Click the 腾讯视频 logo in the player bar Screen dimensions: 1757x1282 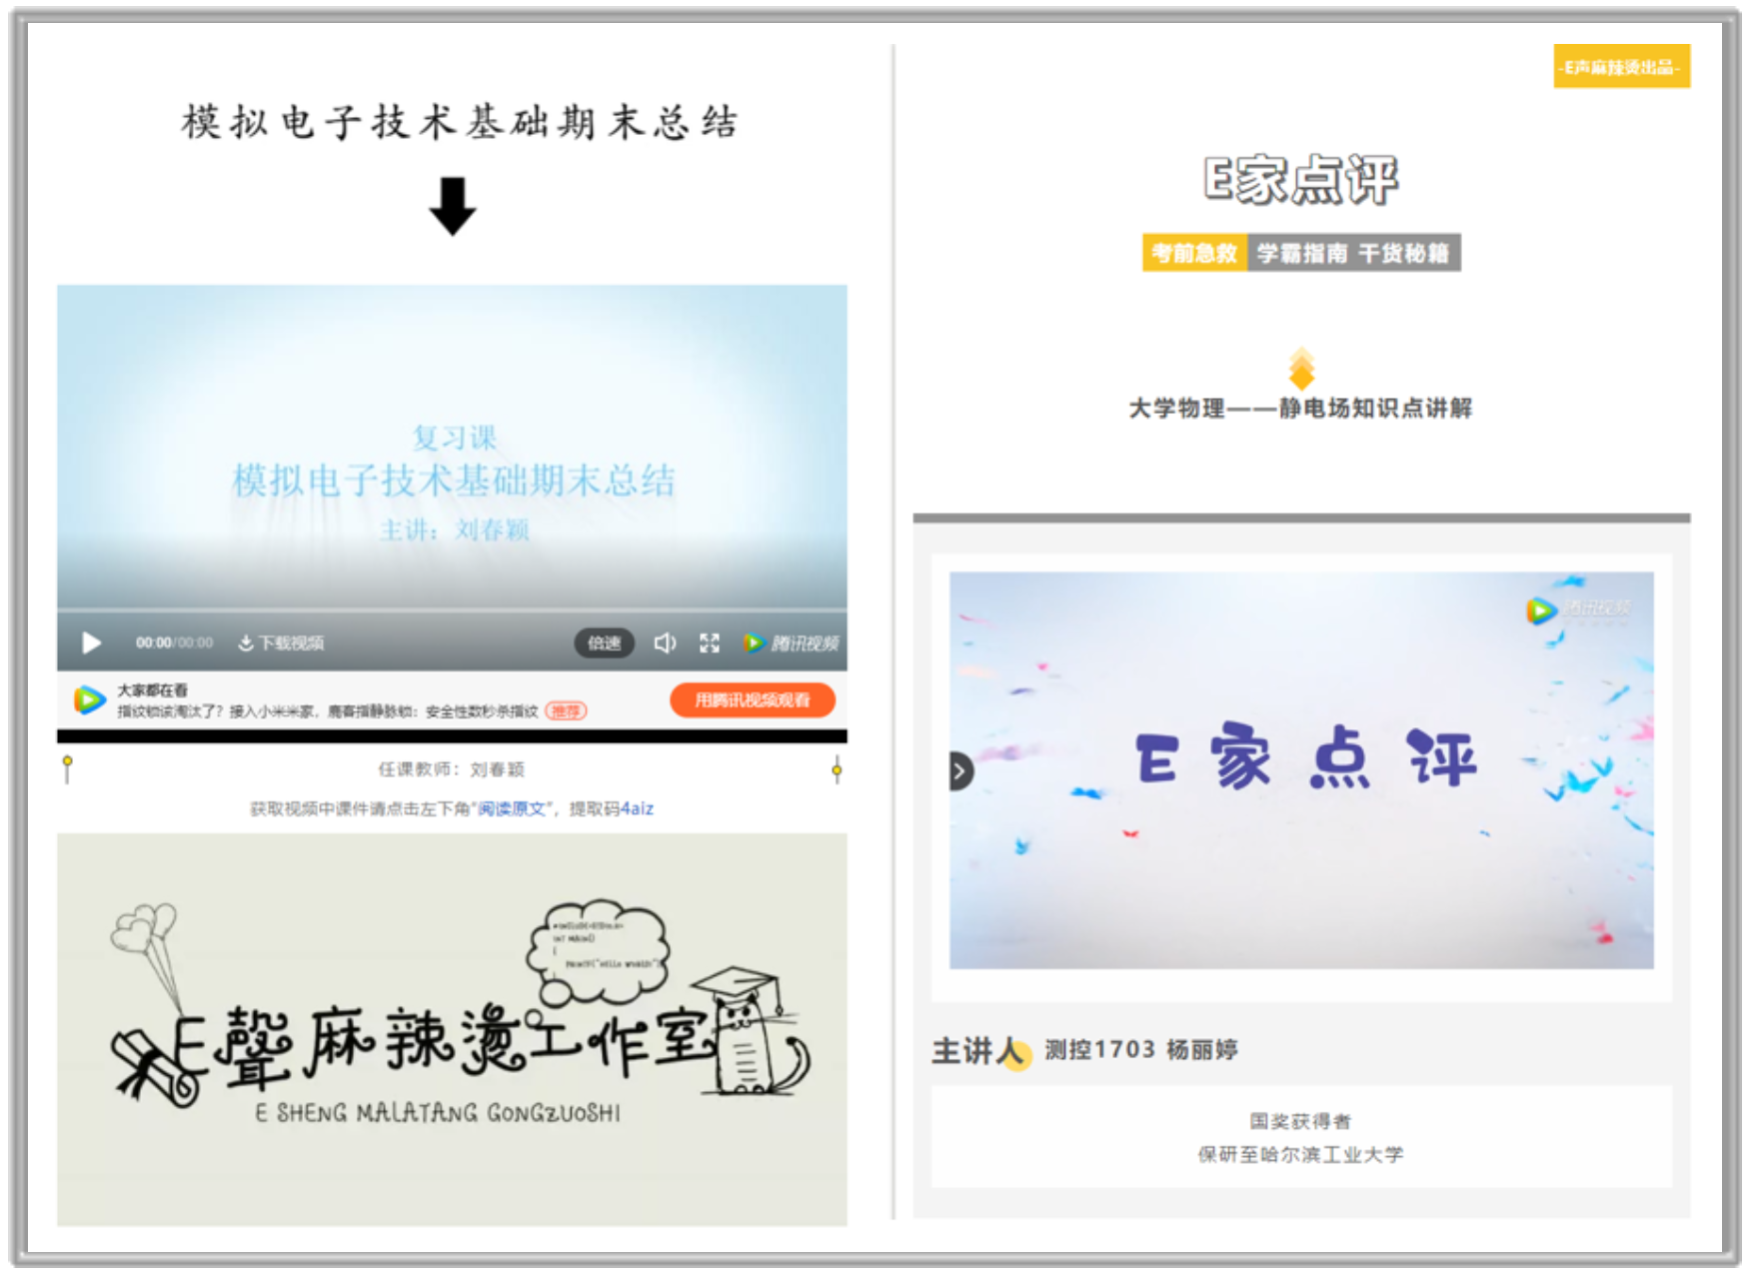pyautogui.click(x=791, y=643)
